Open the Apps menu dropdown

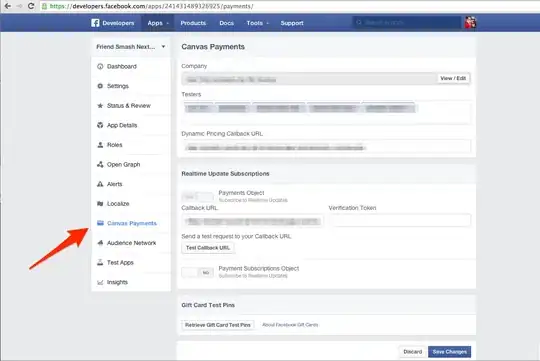click(158, 23)
